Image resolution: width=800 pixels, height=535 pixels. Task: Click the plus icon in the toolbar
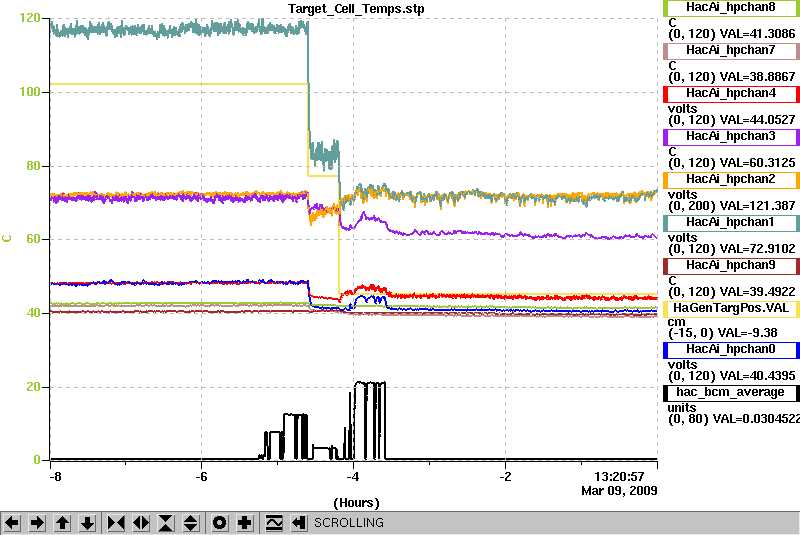coord(245,523)
